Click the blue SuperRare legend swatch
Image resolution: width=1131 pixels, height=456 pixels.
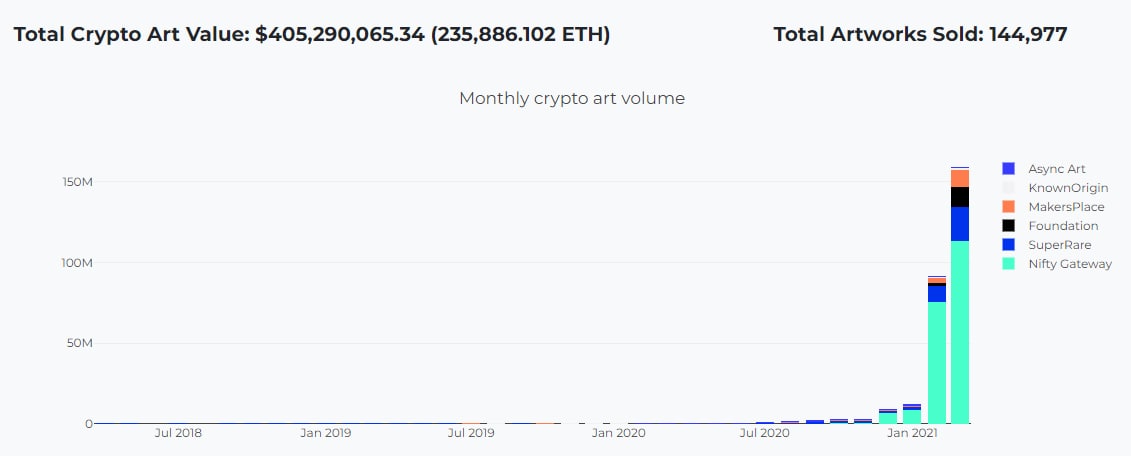pyautogui.click(x=1008, y=245)
